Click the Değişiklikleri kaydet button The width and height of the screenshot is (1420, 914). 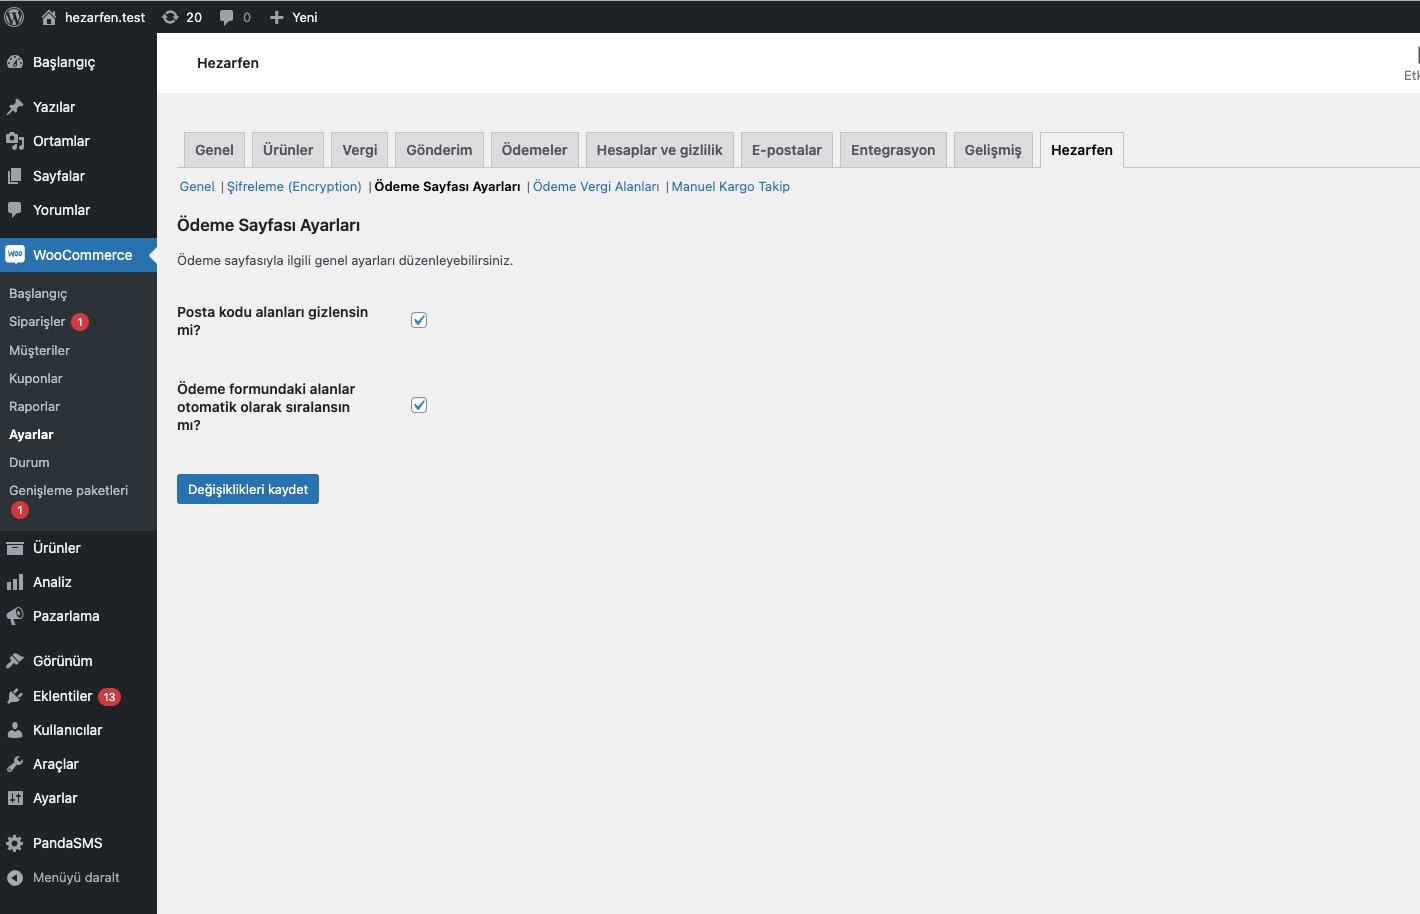pyautogui.click(x=248, y=489)
